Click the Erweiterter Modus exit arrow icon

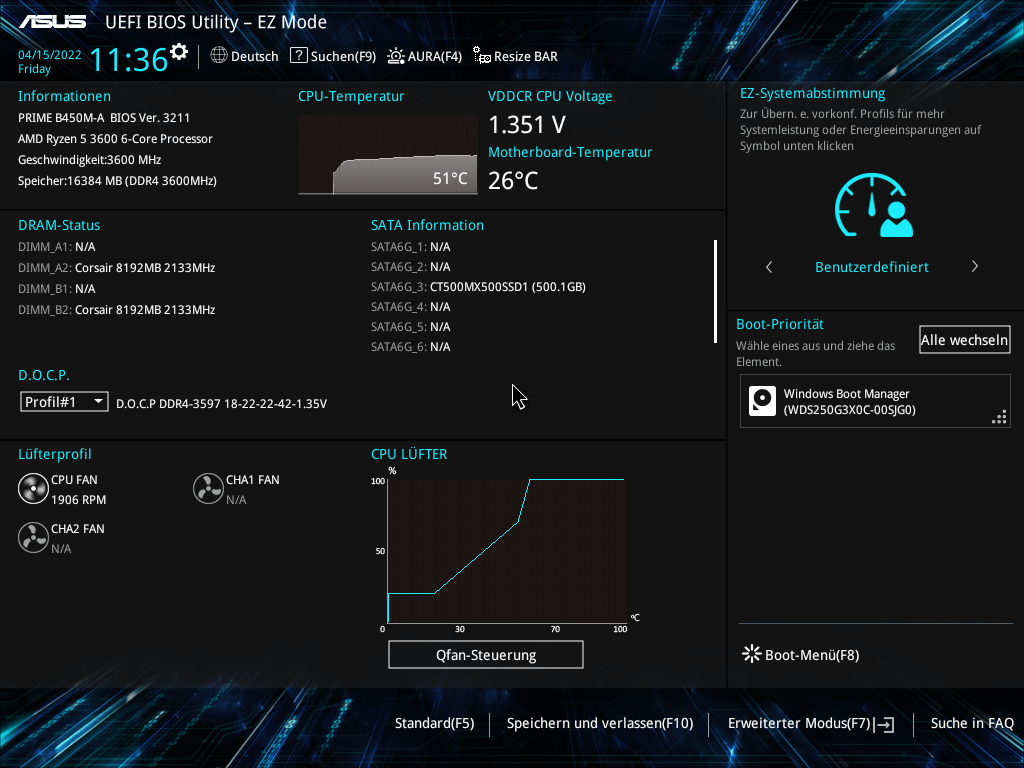(885, 724)
